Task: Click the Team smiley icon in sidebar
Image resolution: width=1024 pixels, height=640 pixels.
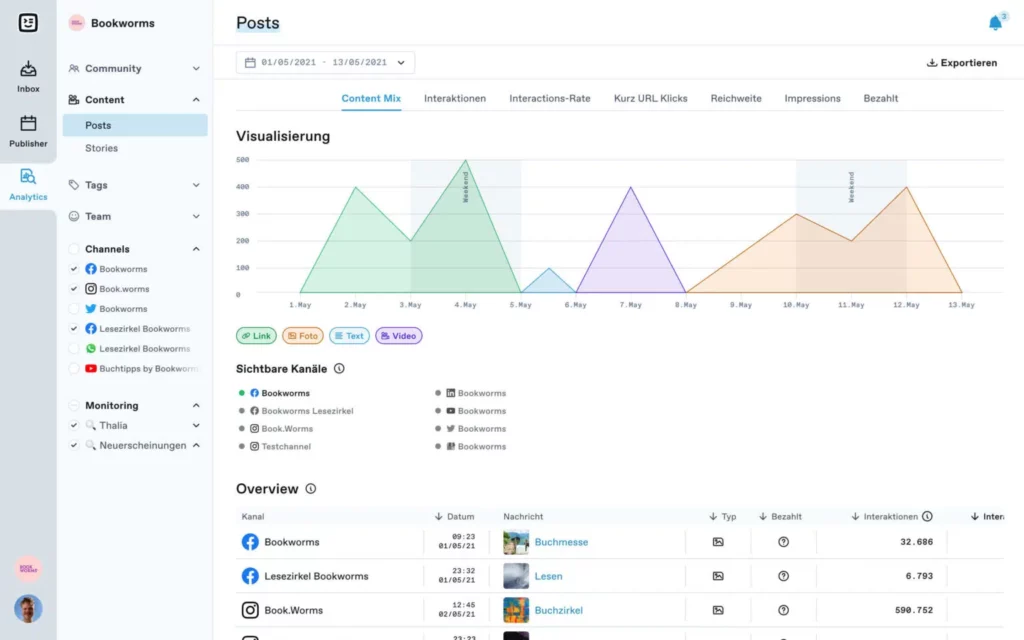Action: click(74, 216)
